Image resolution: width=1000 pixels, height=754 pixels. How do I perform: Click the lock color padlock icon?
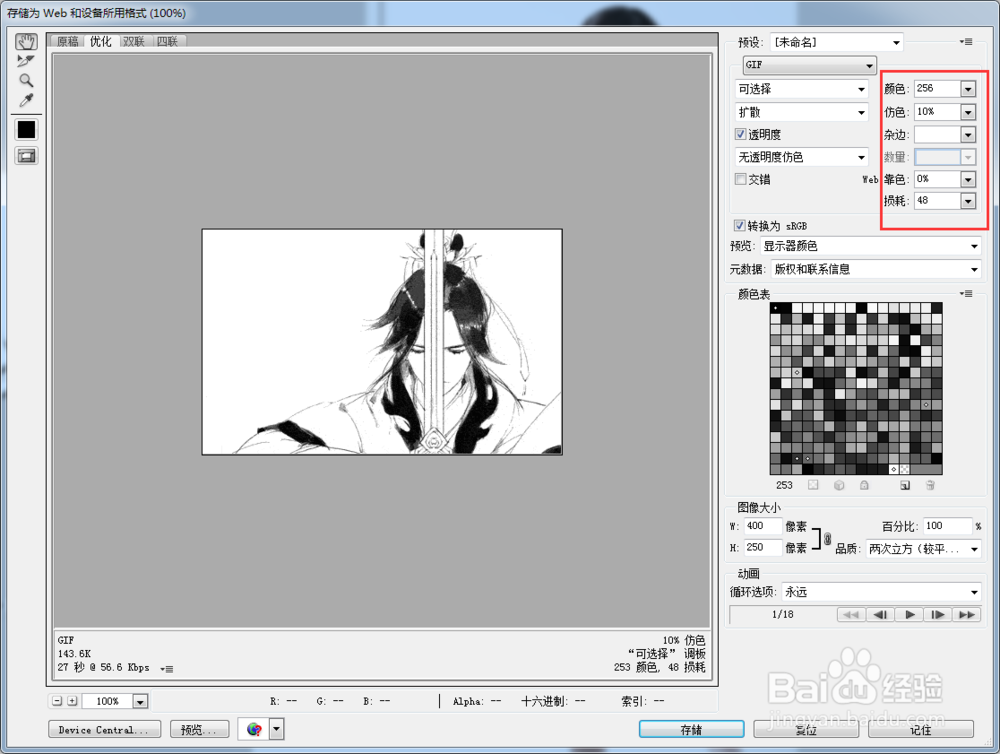click(864, 485)
